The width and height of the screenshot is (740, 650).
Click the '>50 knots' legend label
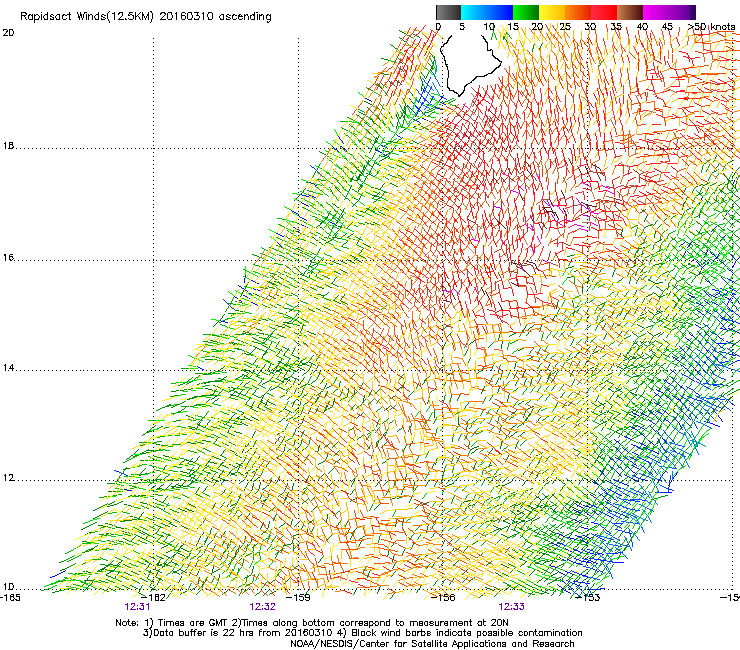pos(711,27)
